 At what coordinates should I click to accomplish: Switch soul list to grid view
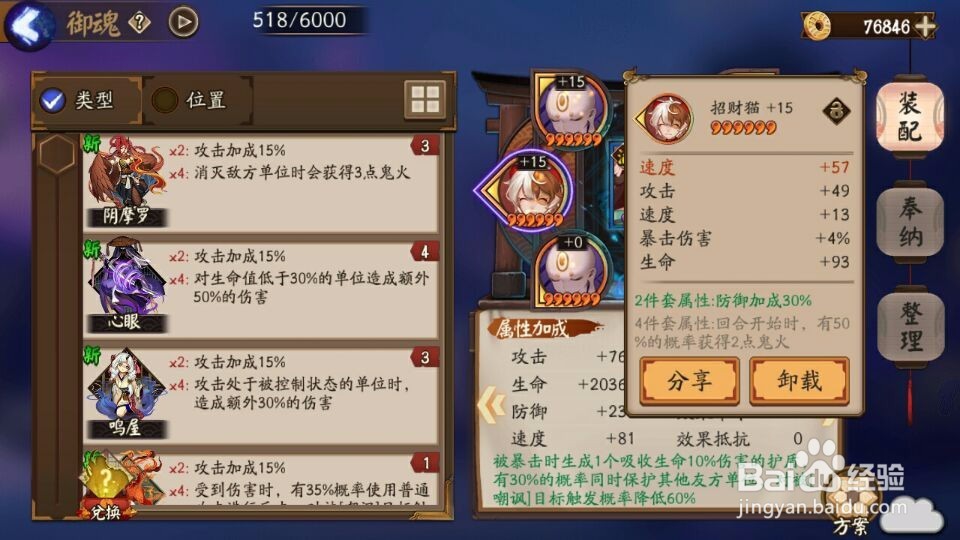tap(425, 99)
